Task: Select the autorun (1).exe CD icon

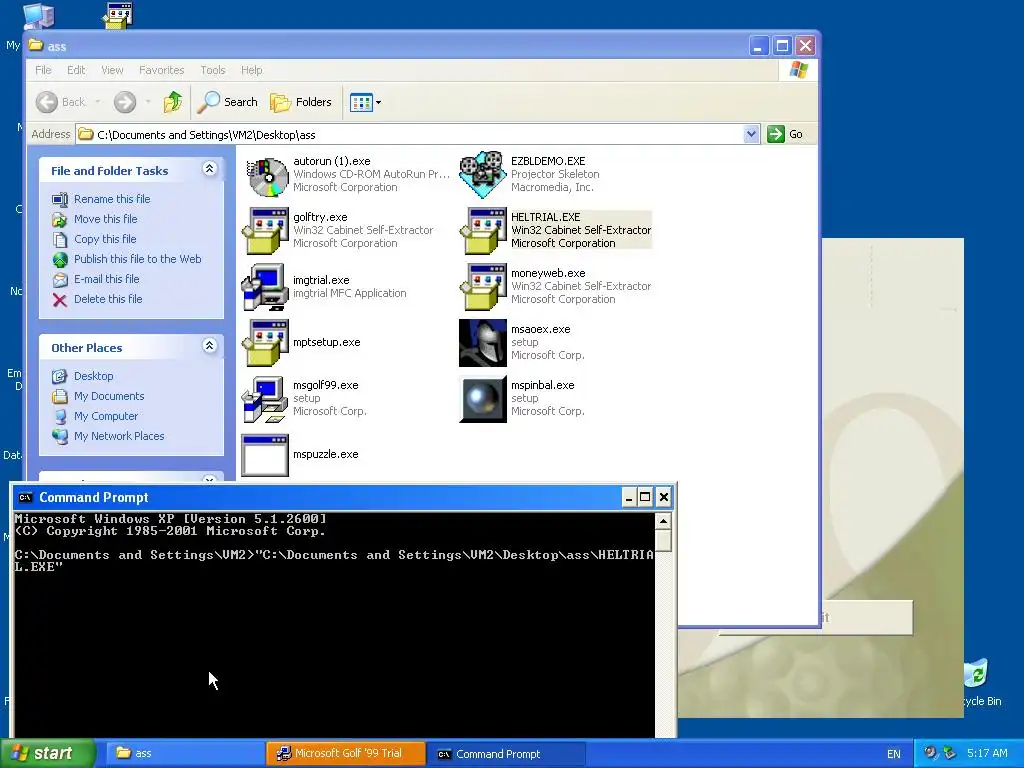Action: coord(268,175)
